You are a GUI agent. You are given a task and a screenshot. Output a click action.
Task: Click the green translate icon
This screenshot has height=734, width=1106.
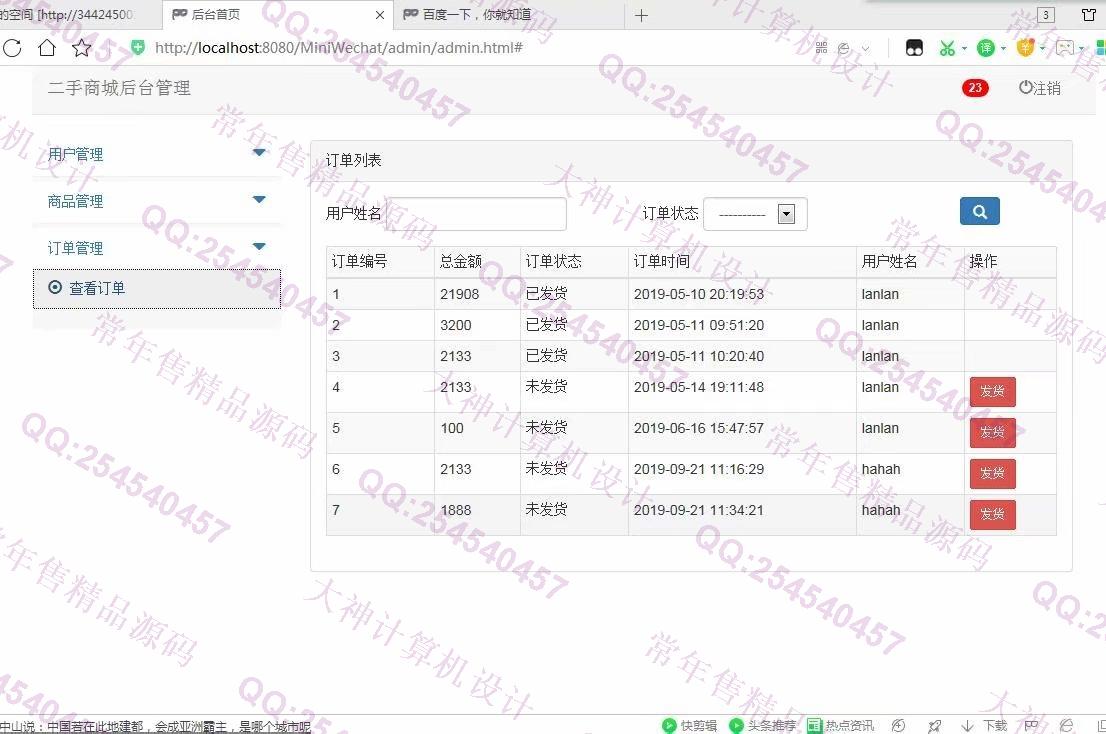point(985,48)
